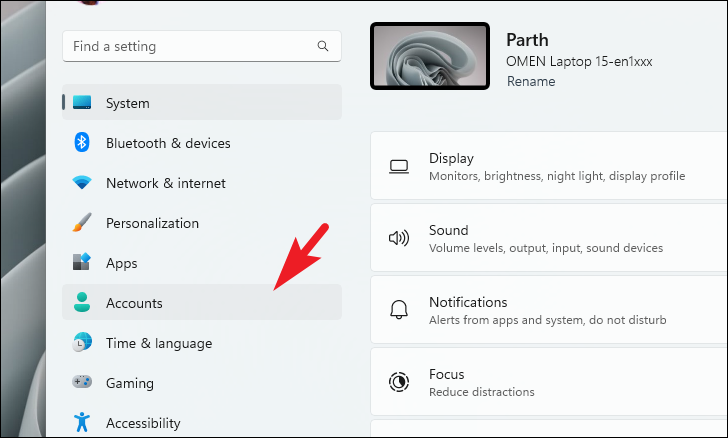Click the Gaming controller icon
728x438 pixels.
pos(82,382)
